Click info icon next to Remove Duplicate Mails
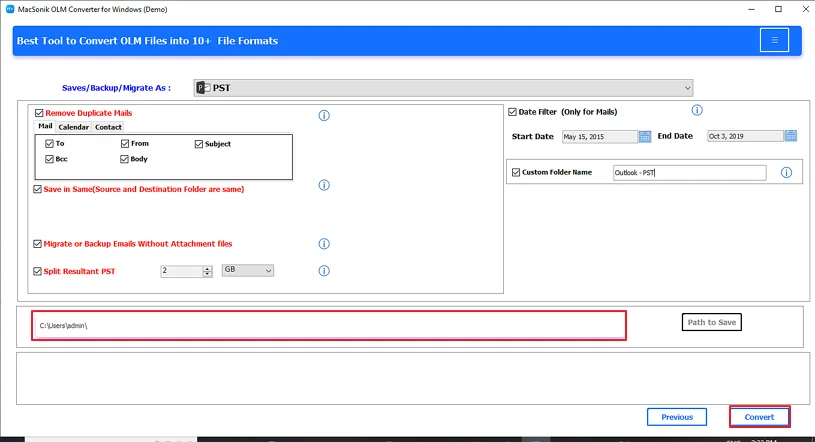This screenshot has width=815, height=442. 324,116
